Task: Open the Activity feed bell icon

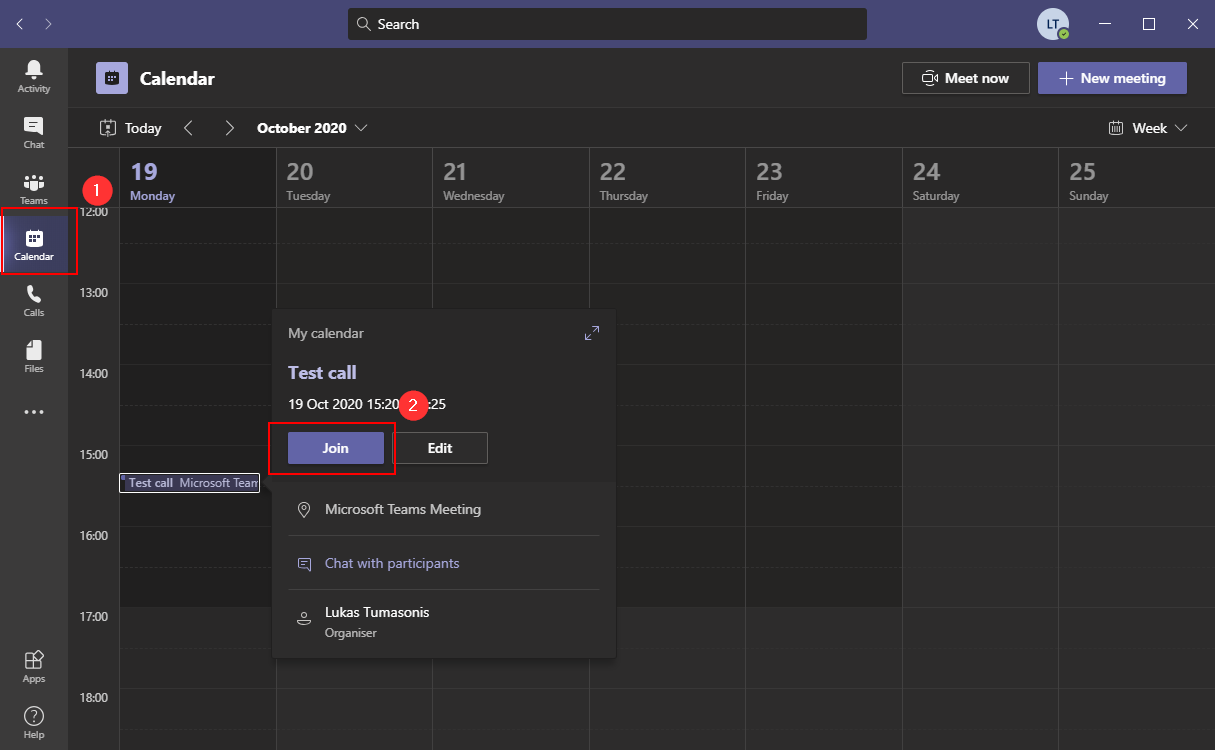Action: click(x=34, y=76)
